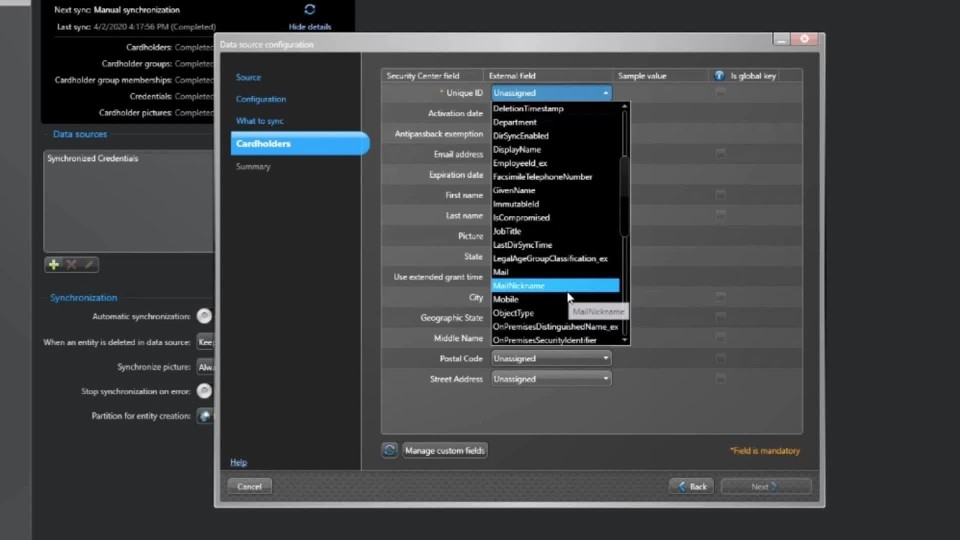This screenshot has height=540, width=960.
Task: Click the info icon next to Is global key
Action: [719, 76]
